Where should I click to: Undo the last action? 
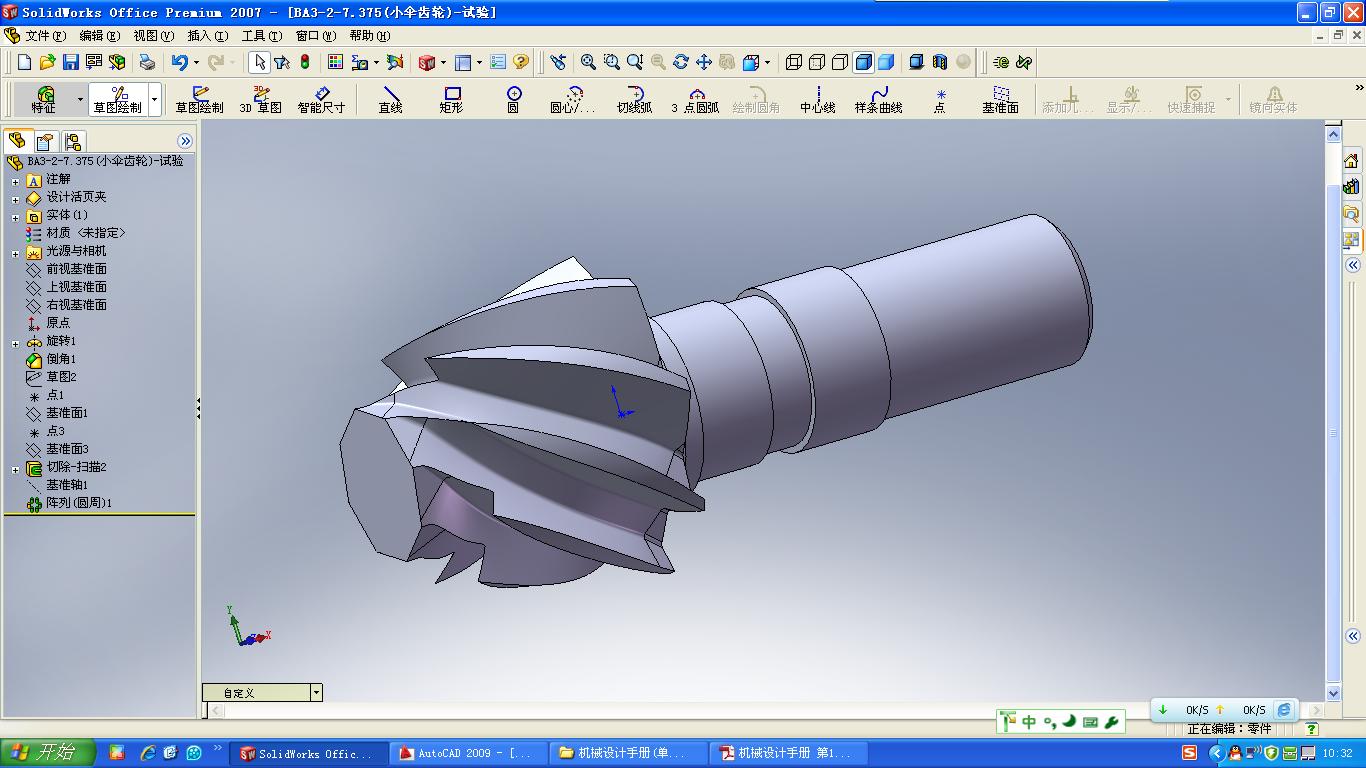[179, 62]
